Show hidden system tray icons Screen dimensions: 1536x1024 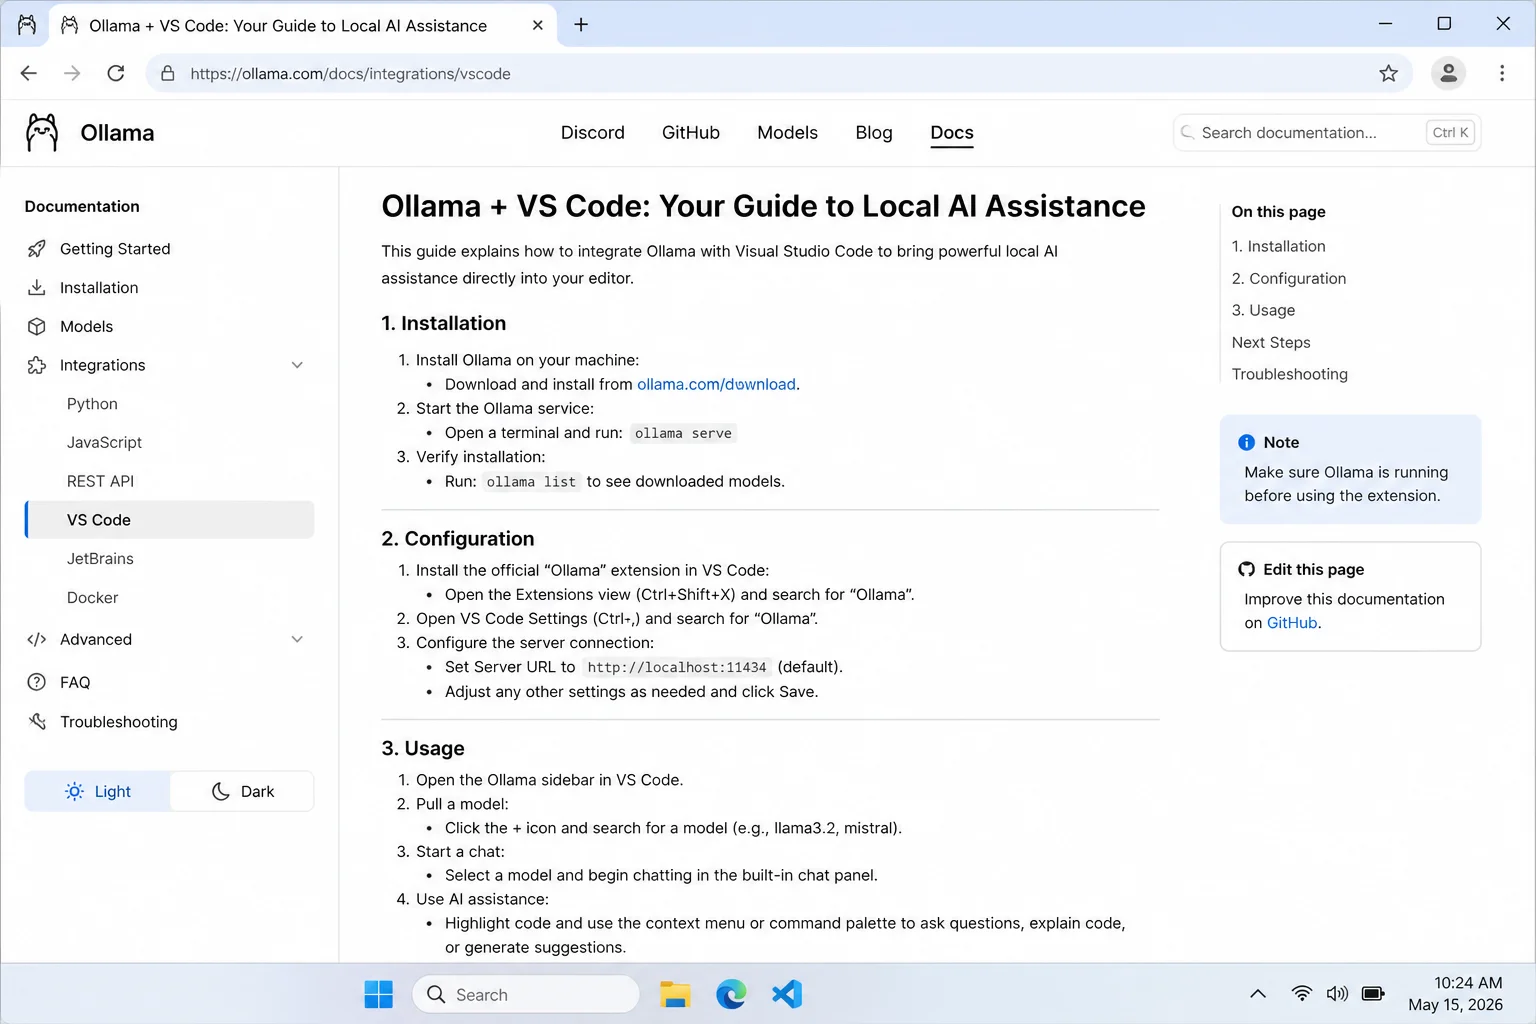(x=1258, y=994)
